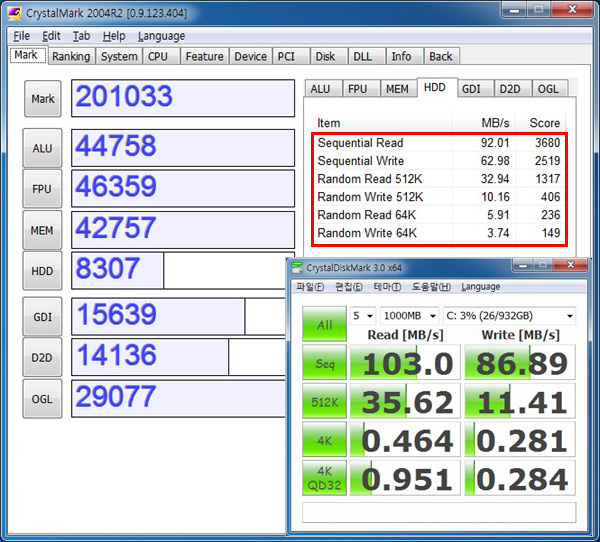Image resolution: width=600 pixels, height=542 pixels.
Task: Start the Seq test in CrystalDiskMark
Action: (x=324, y=362)
